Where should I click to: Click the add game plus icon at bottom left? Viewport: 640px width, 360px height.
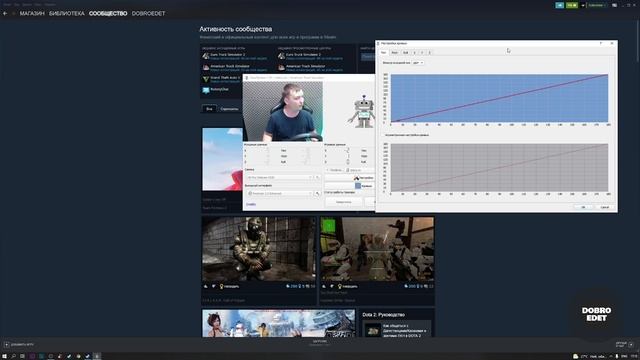click(7, 344)
